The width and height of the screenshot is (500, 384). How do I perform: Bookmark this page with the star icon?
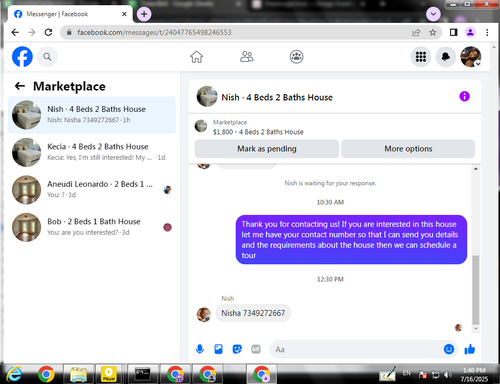(433, 32)
